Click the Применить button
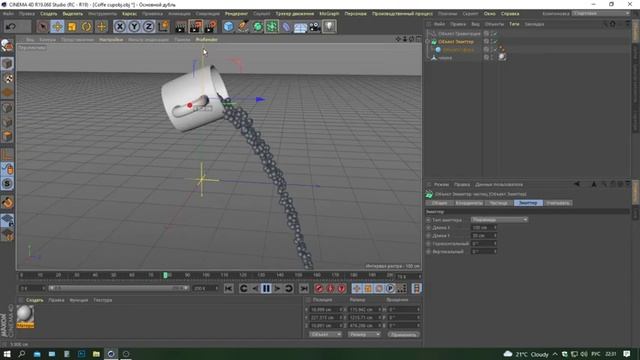The width and height of the screenshot is (640, 360). pos(403,334)
